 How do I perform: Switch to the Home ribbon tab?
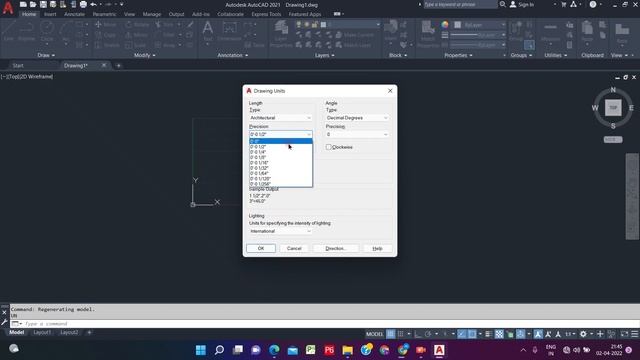pyautogui.click(x=29, y=14)
